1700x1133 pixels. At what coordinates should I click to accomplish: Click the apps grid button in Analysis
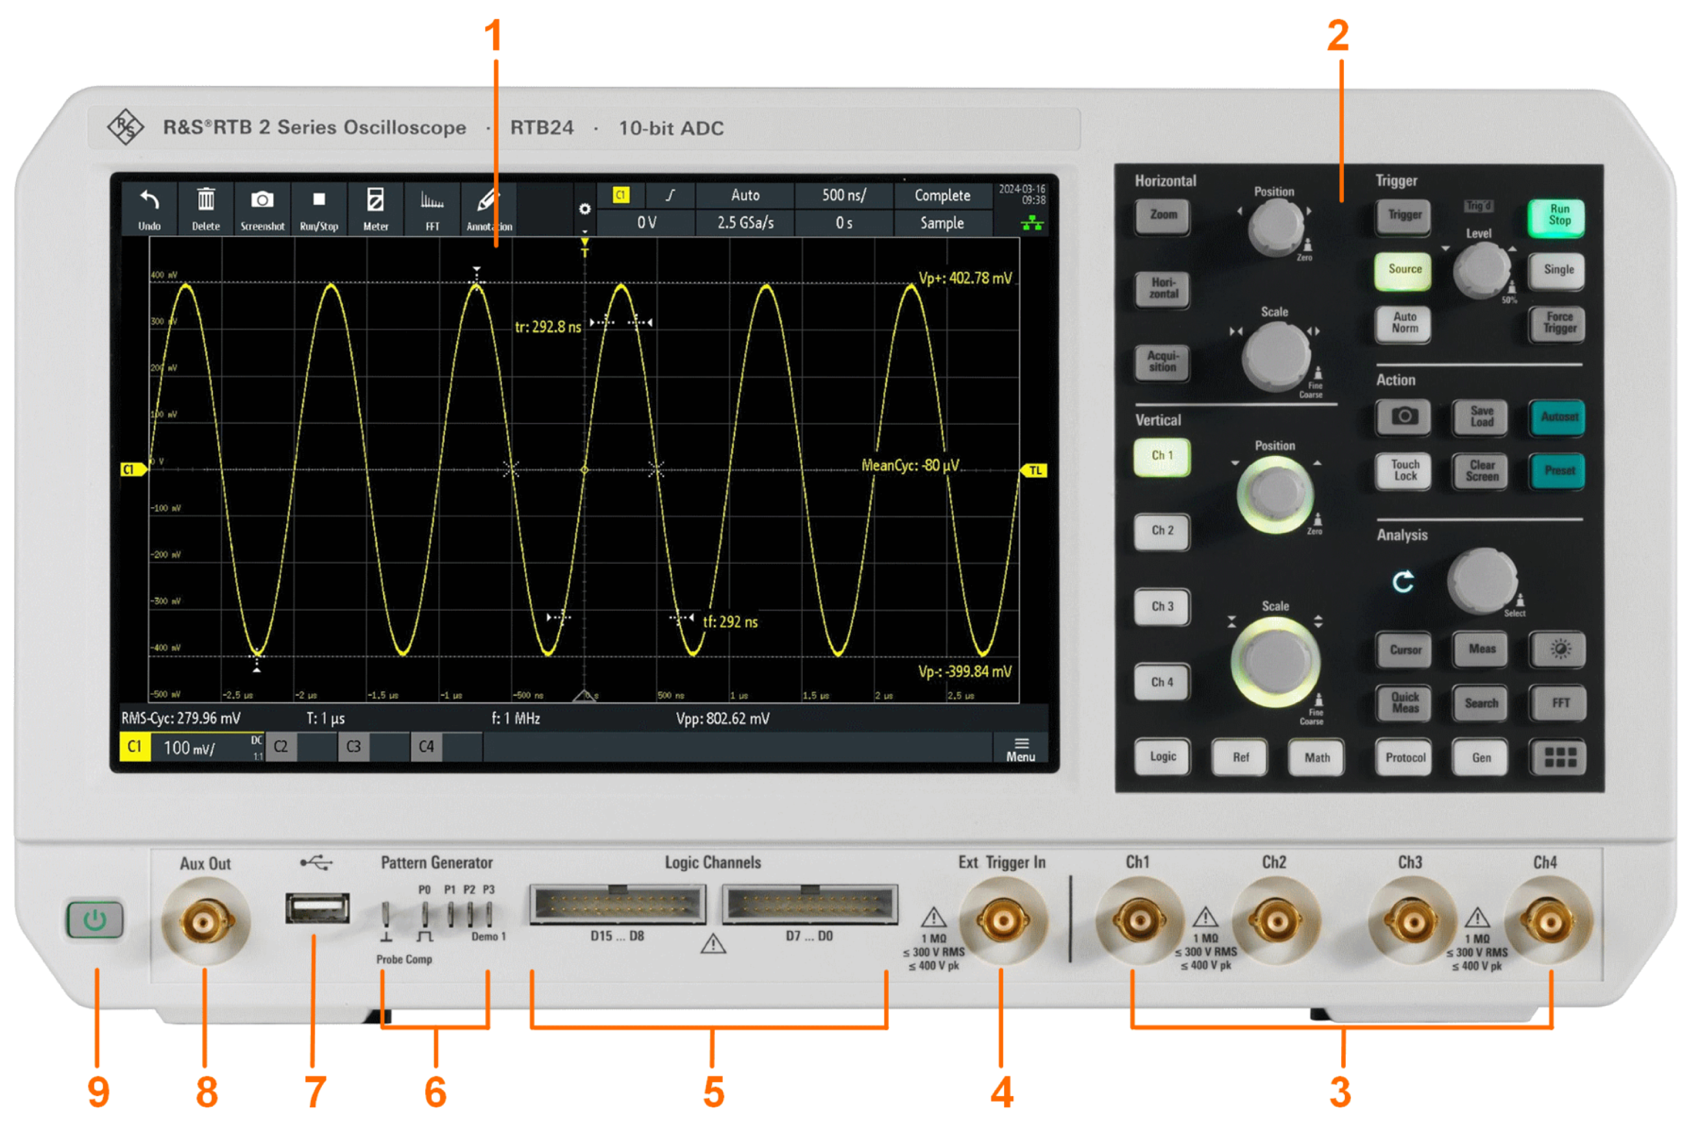pos(1559,757)
